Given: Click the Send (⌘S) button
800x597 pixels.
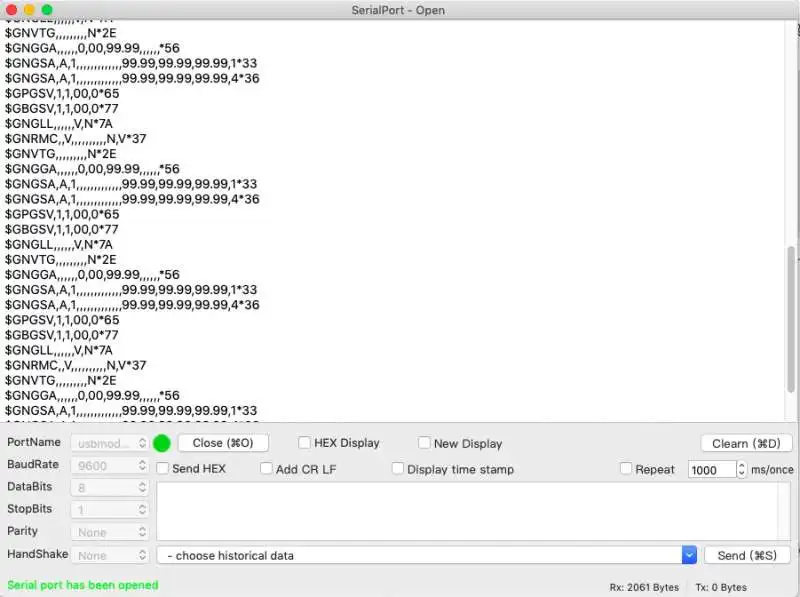Looking at the screenshot, I should tap(747, 555).
